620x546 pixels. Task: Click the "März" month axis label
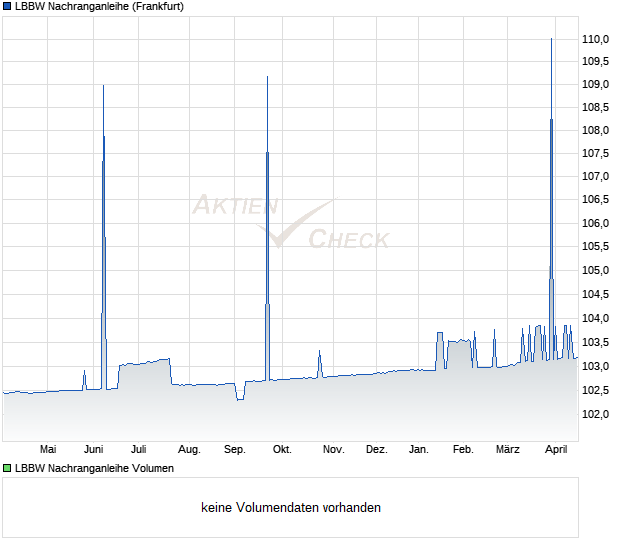(x=508, y=449)
